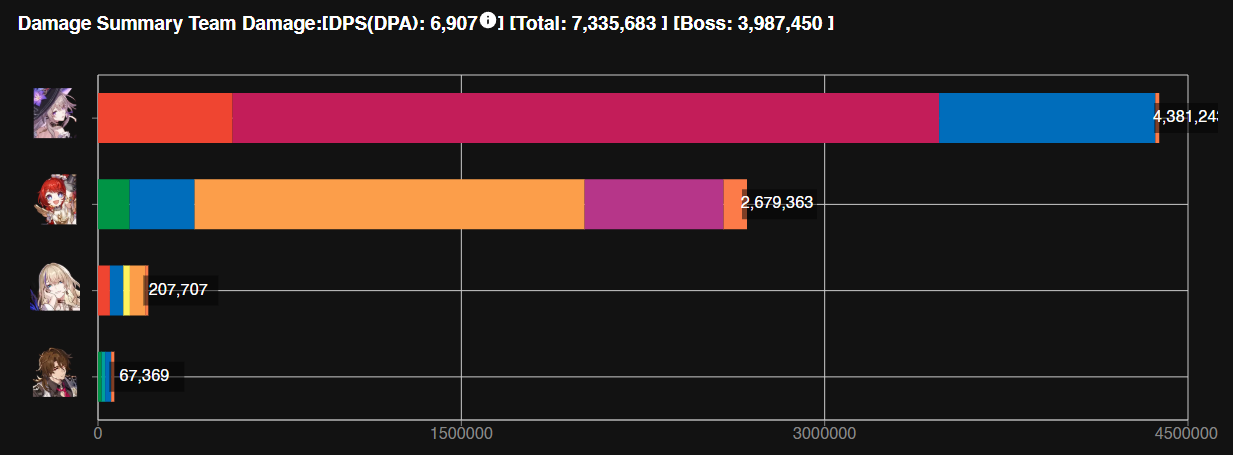Viewport: 1233px width, 455px height.
Task: Click the 1500000 axis label
Action: (x=461, y=432)
